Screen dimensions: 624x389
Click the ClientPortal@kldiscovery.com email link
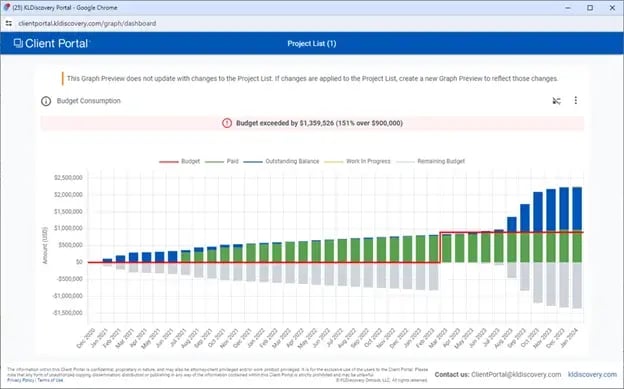coord(516,375)
